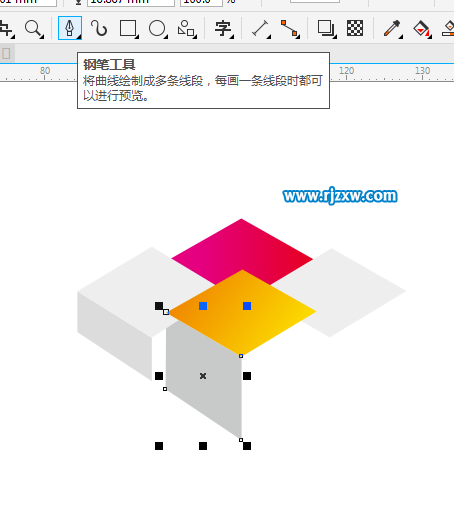Click the 100.0 percent scale field
Viewport: 454px width, 510px height.
pos(201,3)
